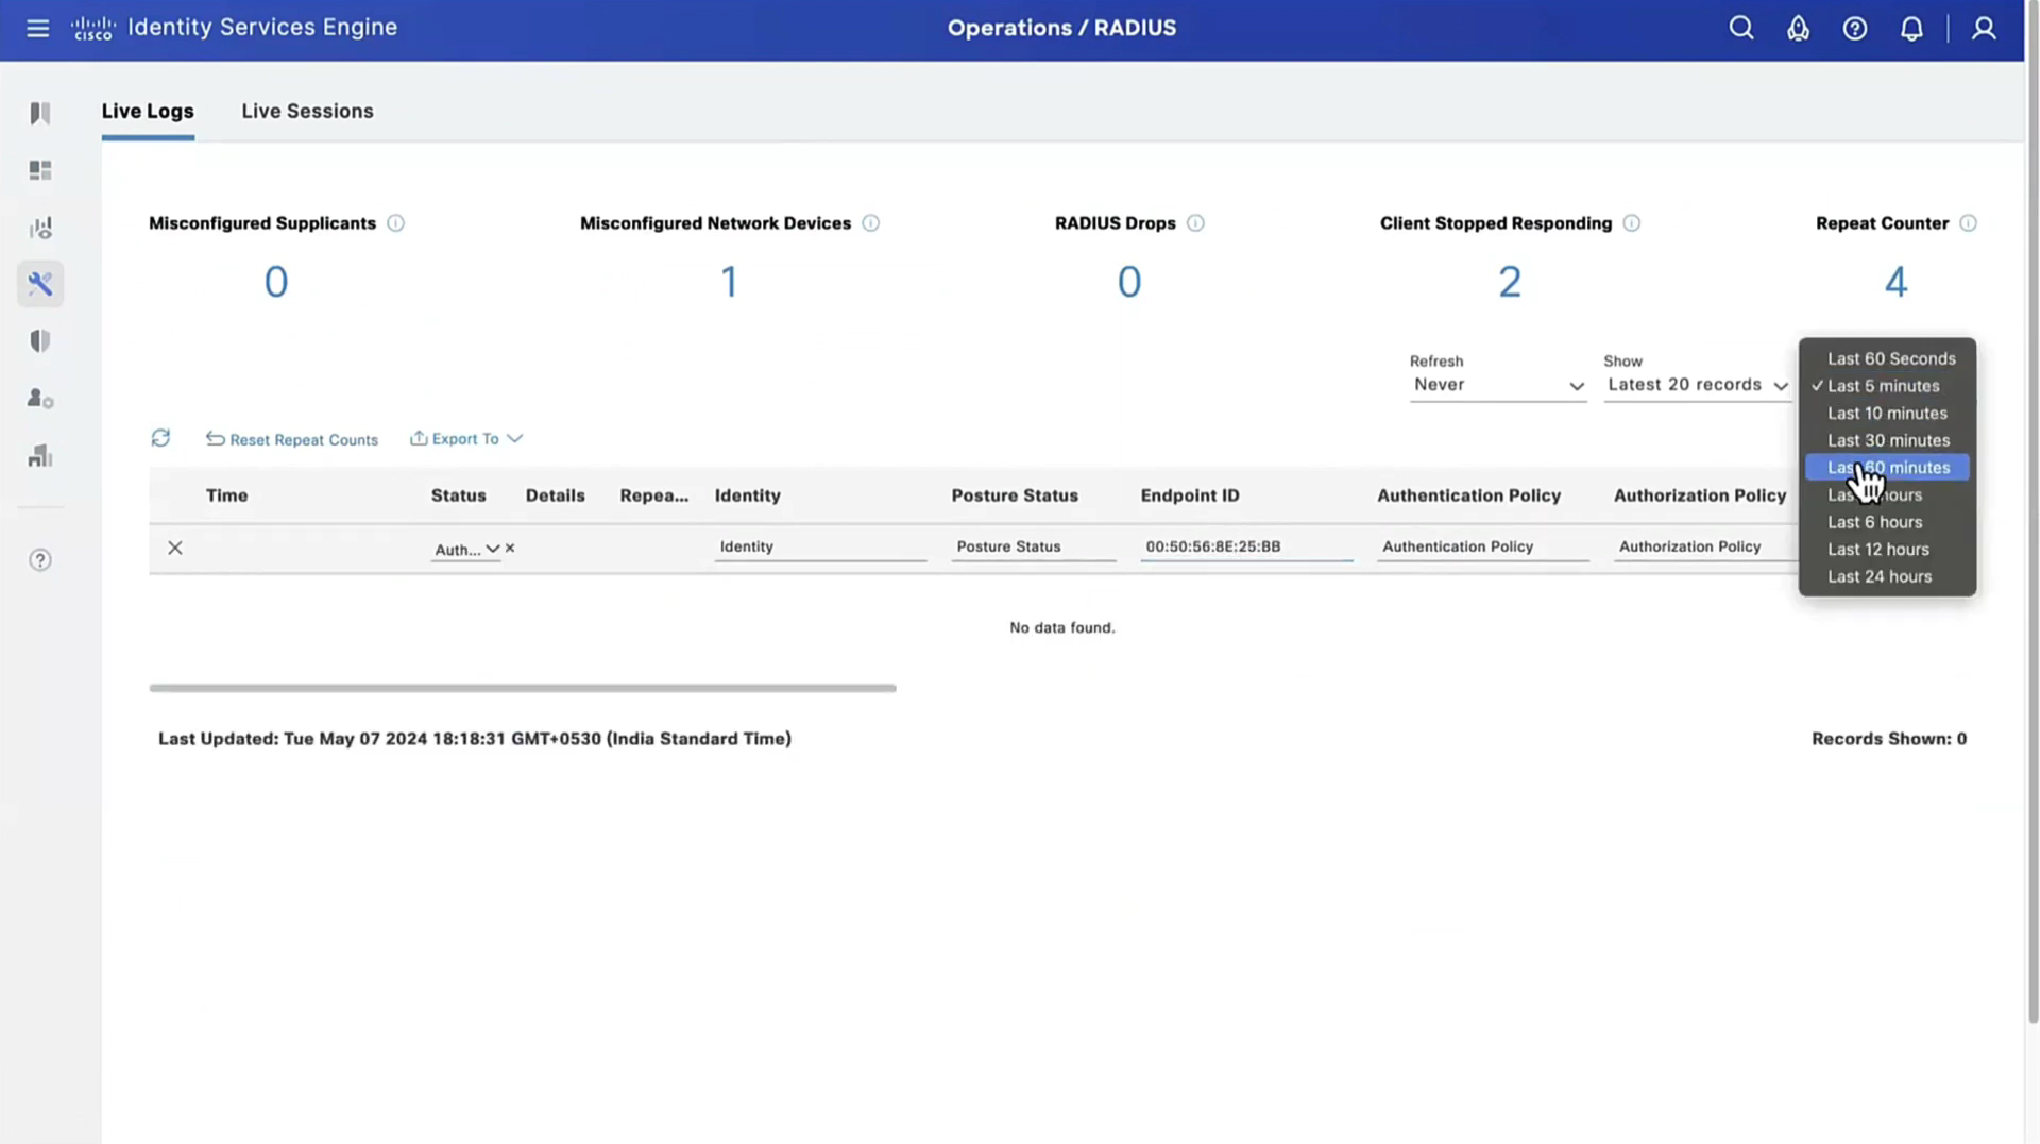This screenshot has width=2040, height=1144.
Task: Open the user account profile icon
Action: click(x=1984, y=28)
